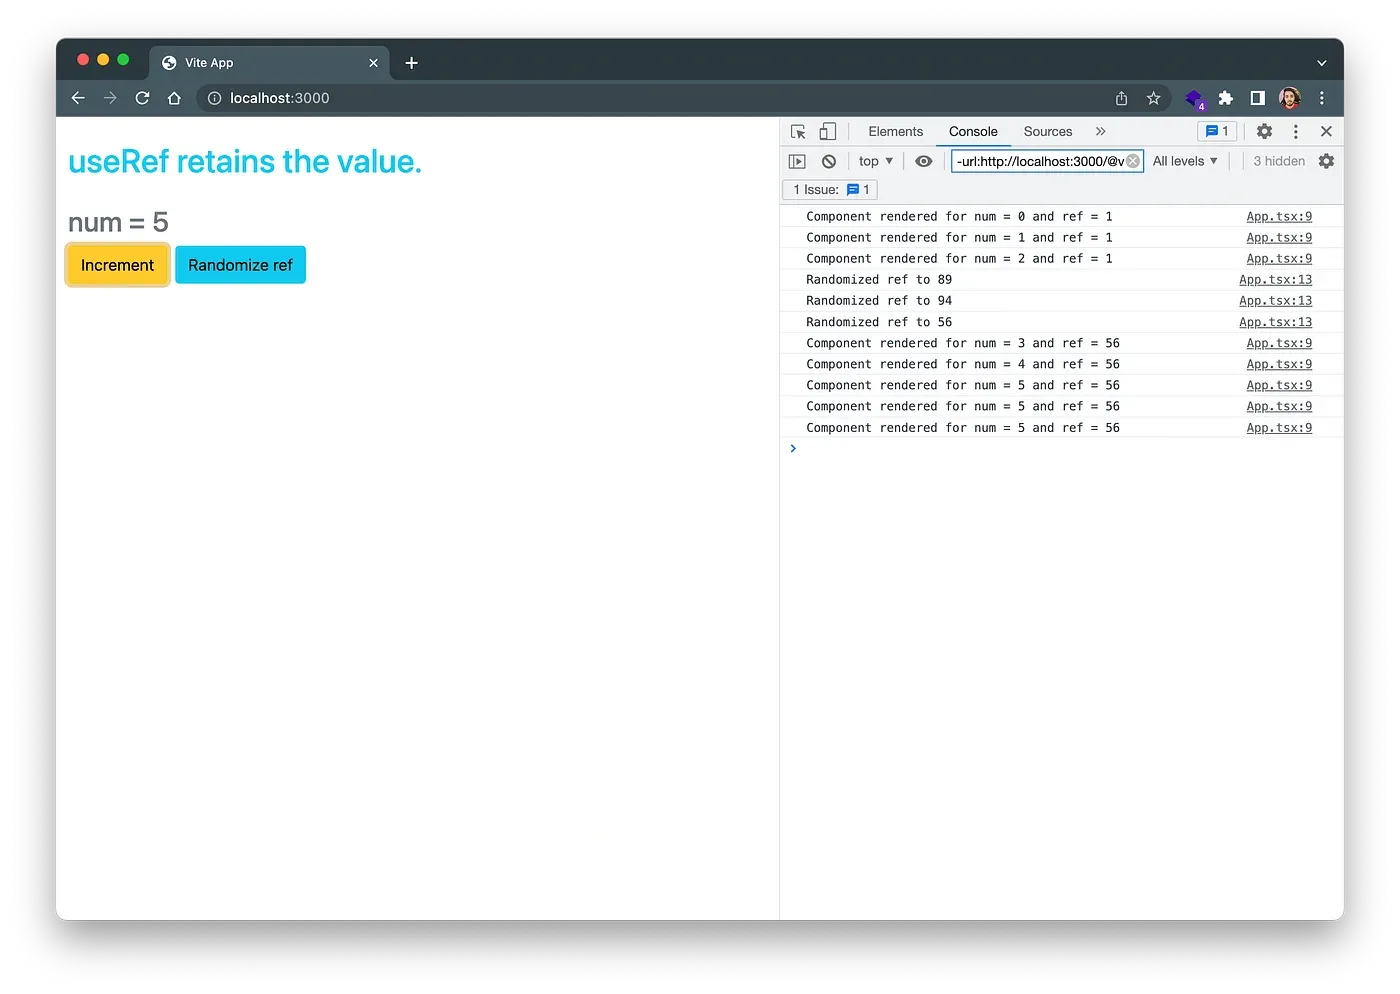Select the JavaScript context top dropdown

[876, 161]
